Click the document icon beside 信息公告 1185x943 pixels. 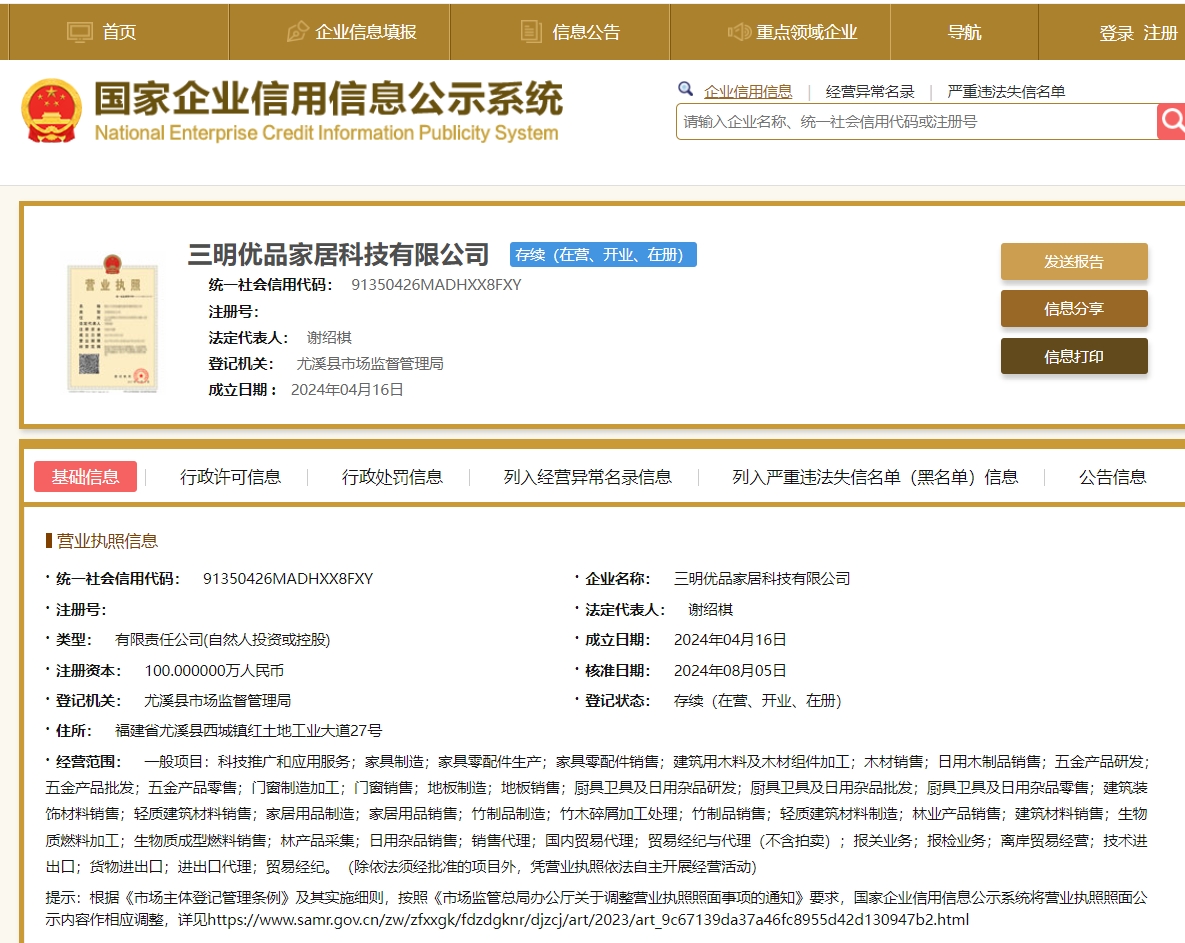click(x=531, y=32)
